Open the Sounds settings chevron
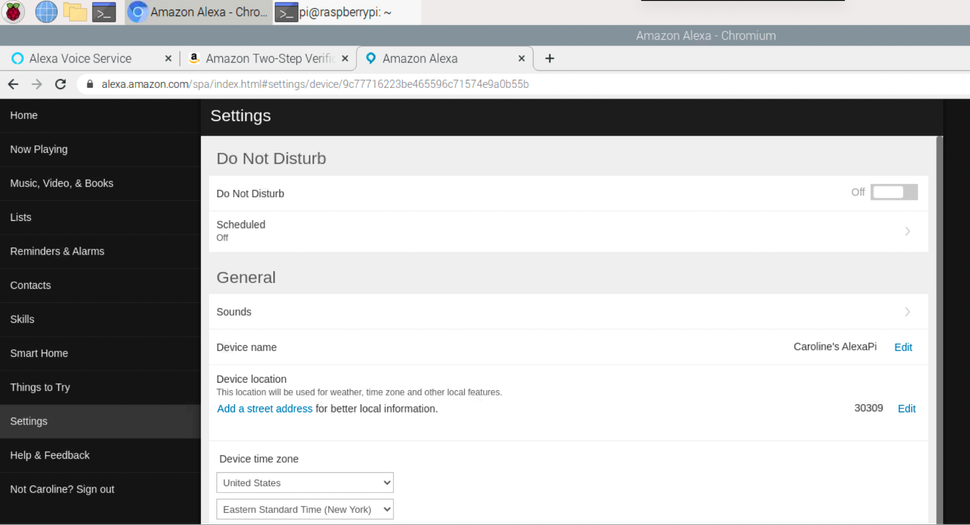The height and width of the screenshot is (525, 970). [x=907, y=312]
